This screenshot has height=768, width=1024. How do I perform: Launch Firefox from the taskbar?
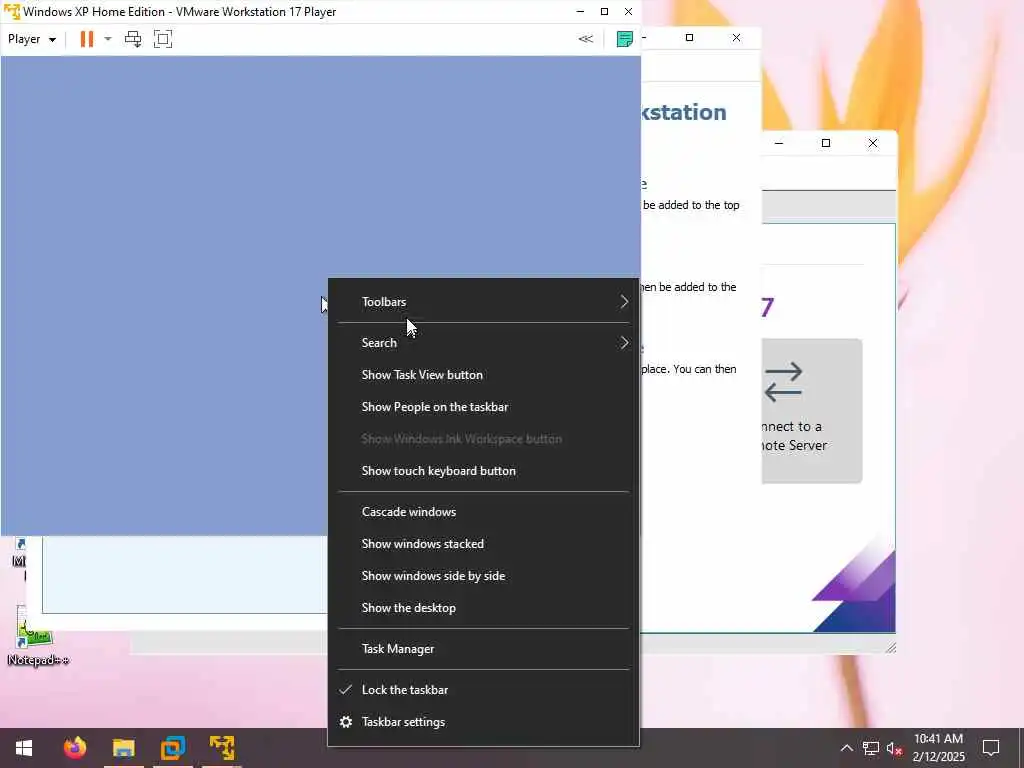click(x=74, y=748)
